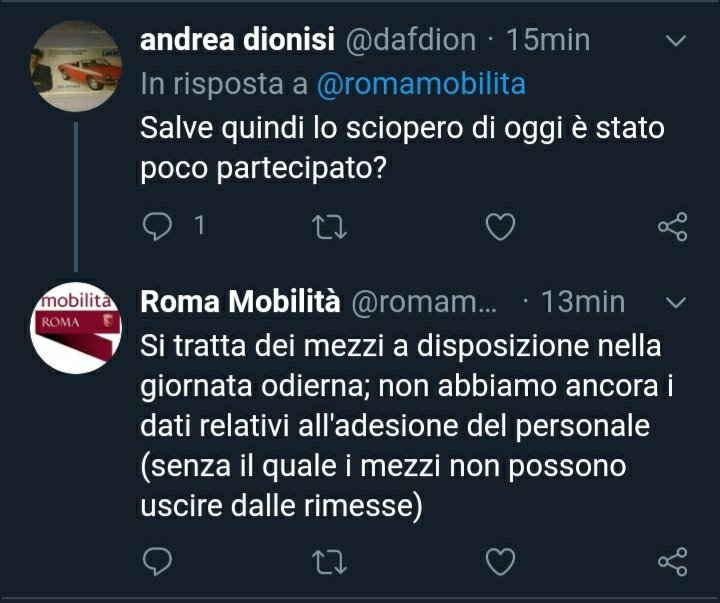Viewport: 720px width, 603px height.
Task: View andrea dionisi's profile picture
Action: click(x=76, y=65)
